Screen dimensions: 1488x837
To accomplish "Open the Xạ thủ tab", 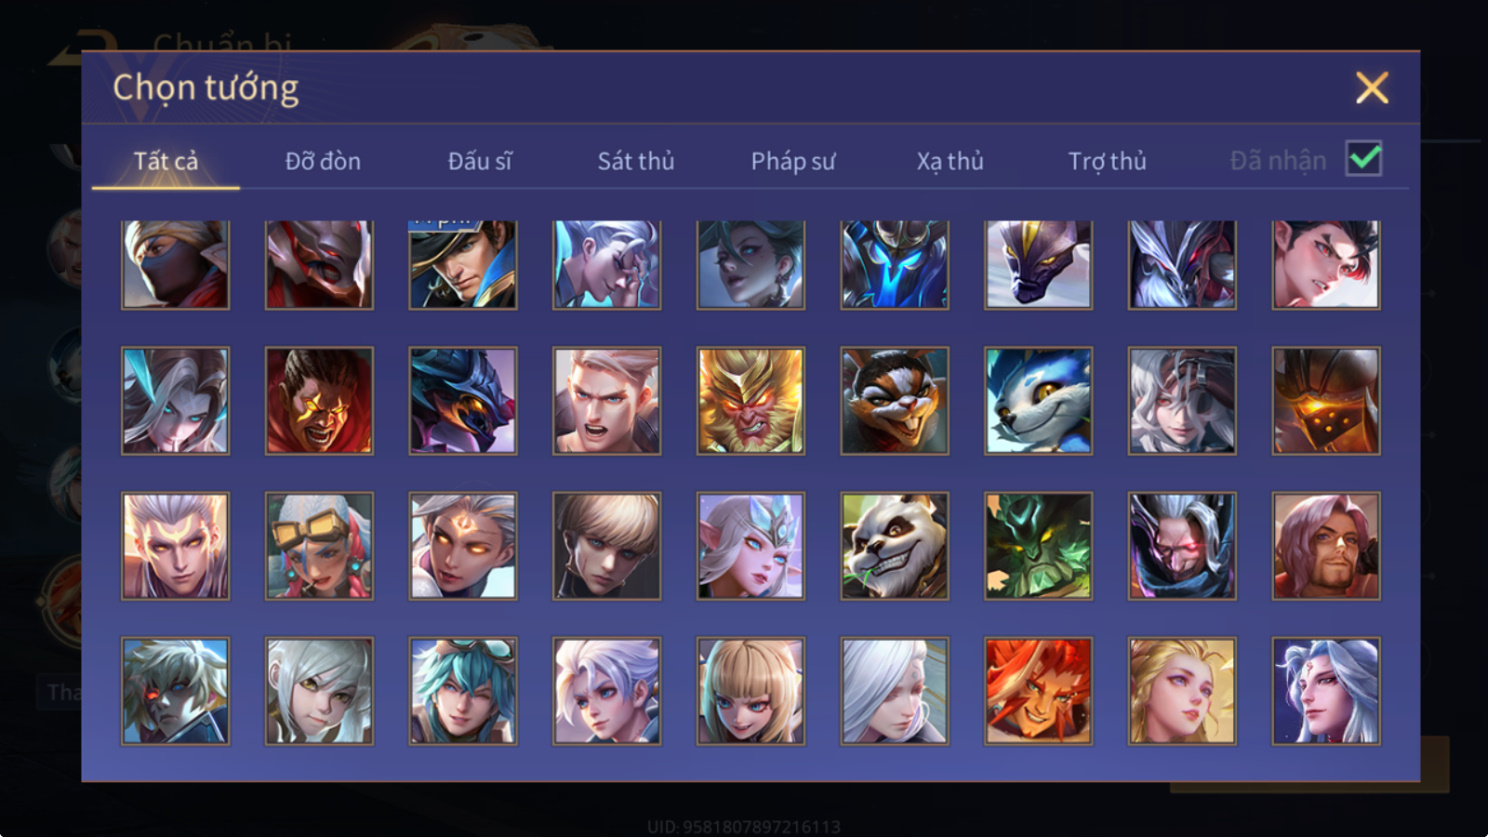I will [x=950, y=161].
